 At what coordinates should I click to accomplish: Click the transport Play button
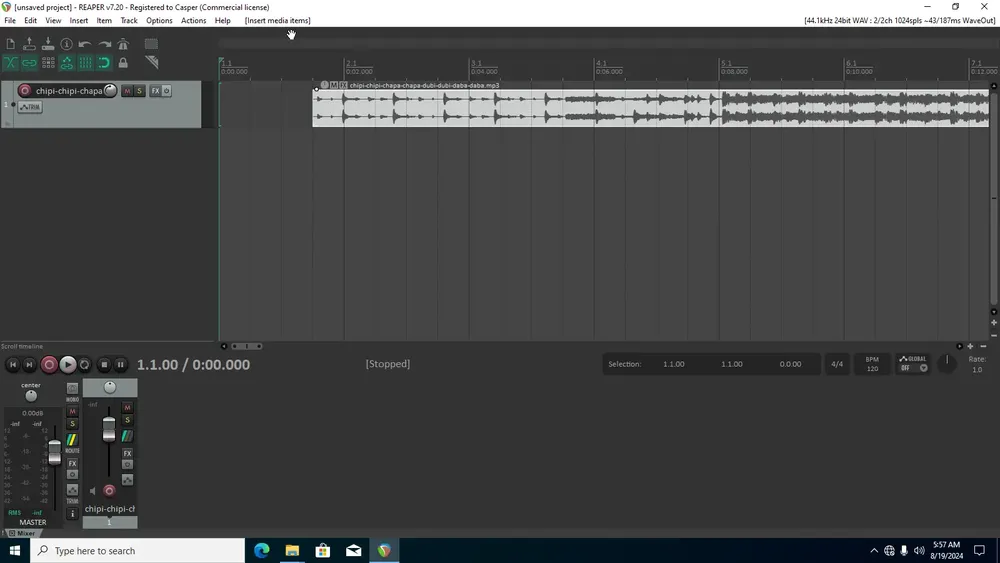(x=67, y=365)
